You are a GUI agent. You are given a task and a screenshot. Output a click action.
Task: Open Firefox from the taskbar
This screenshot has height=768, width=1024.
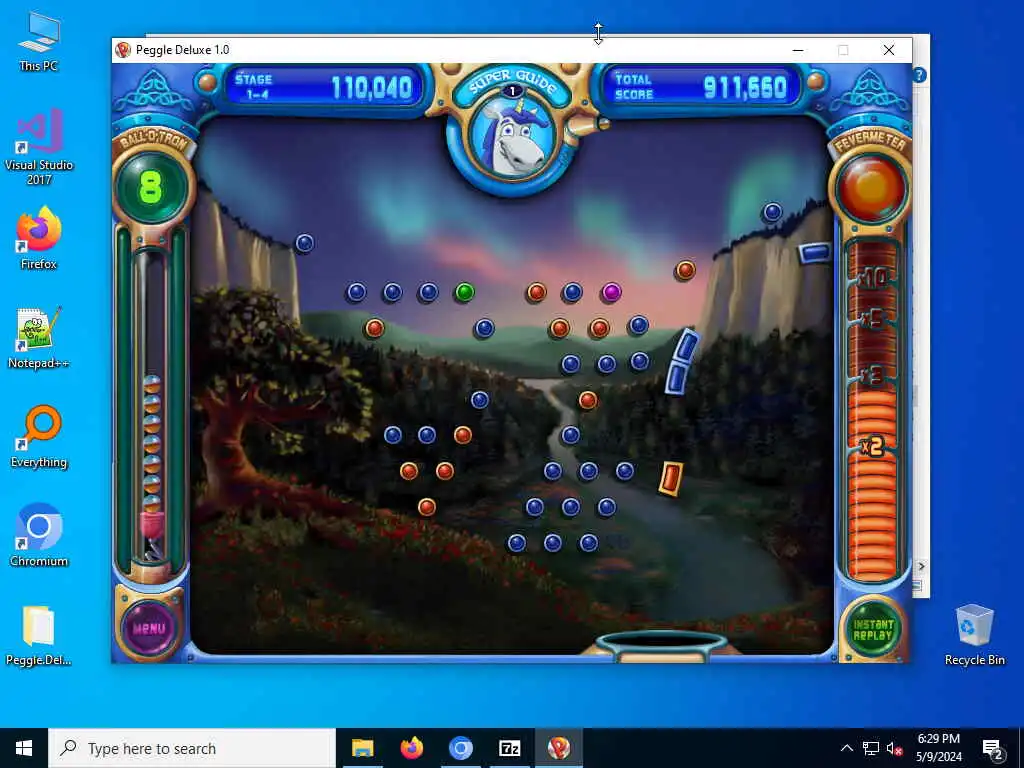point(411,748)
